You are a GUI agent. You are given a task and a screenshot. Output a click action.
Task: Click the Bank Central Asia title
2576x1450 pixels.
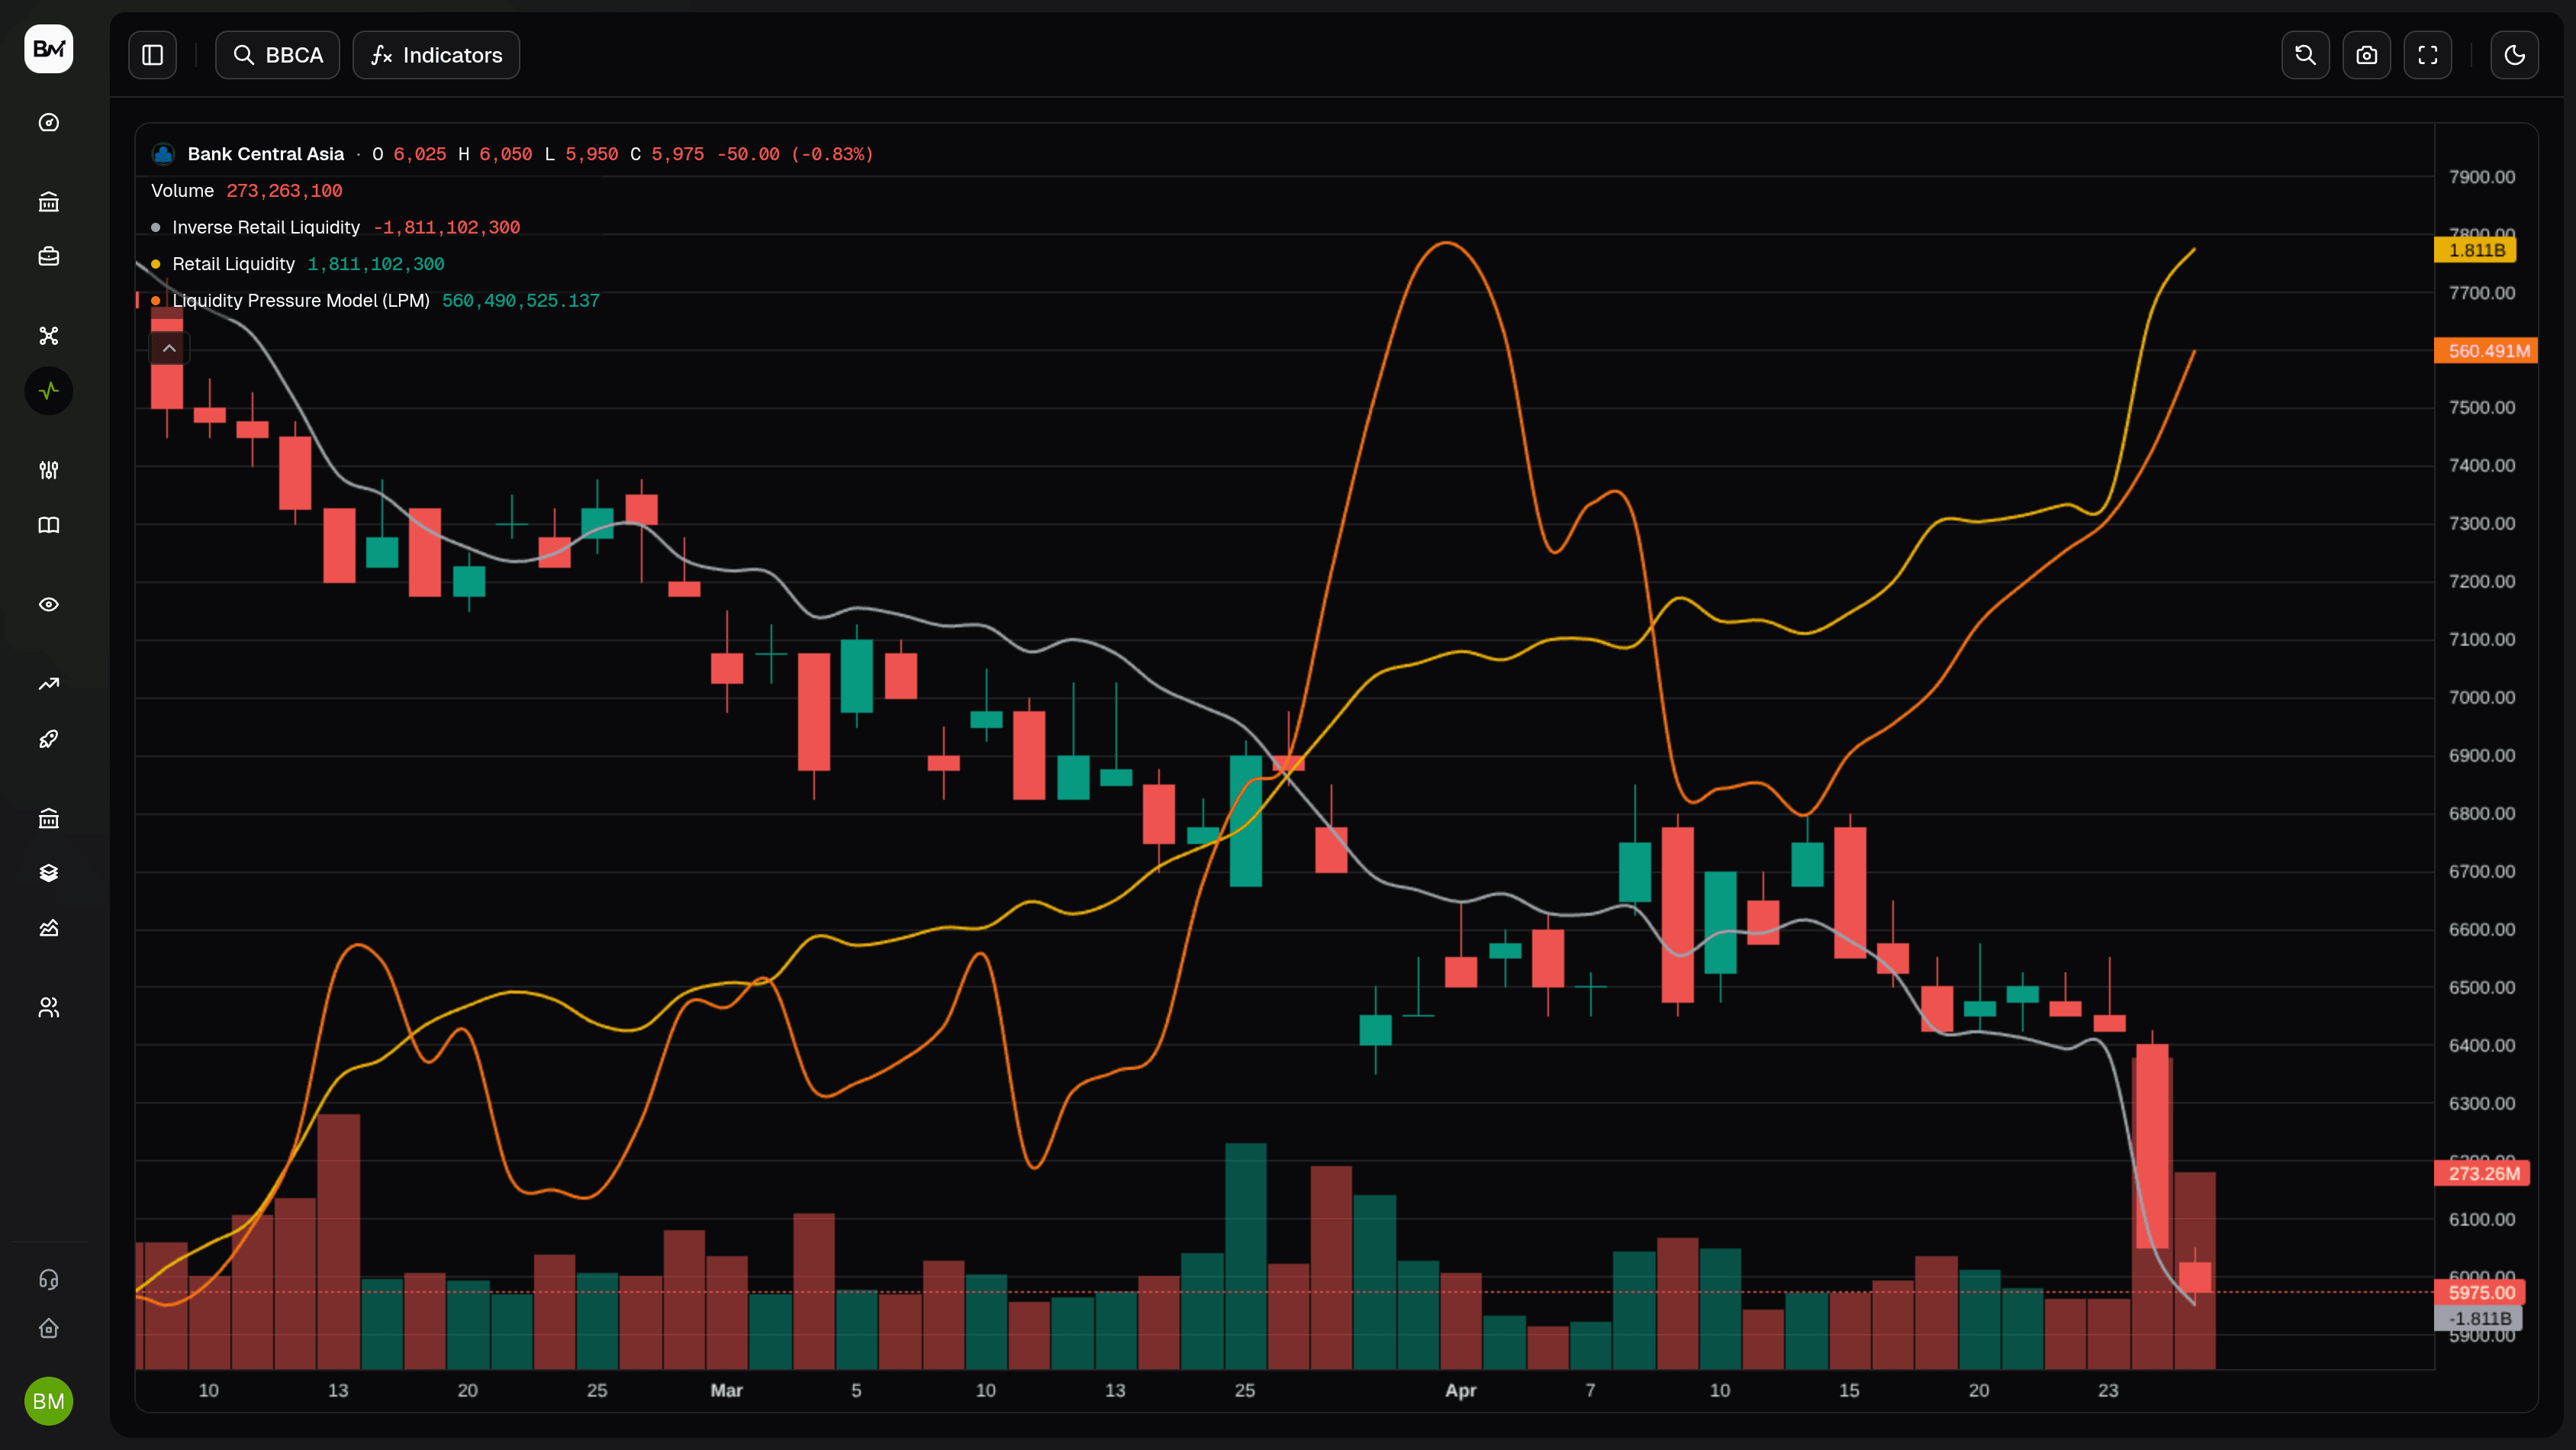click(x=266, y=154)
